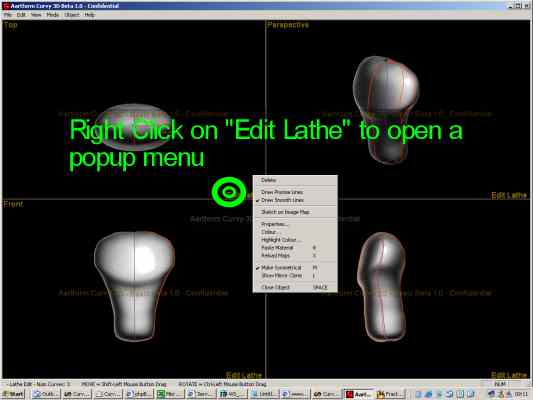
Task: Open Highlight Colour... from the popup
Action: coord(281,240)
